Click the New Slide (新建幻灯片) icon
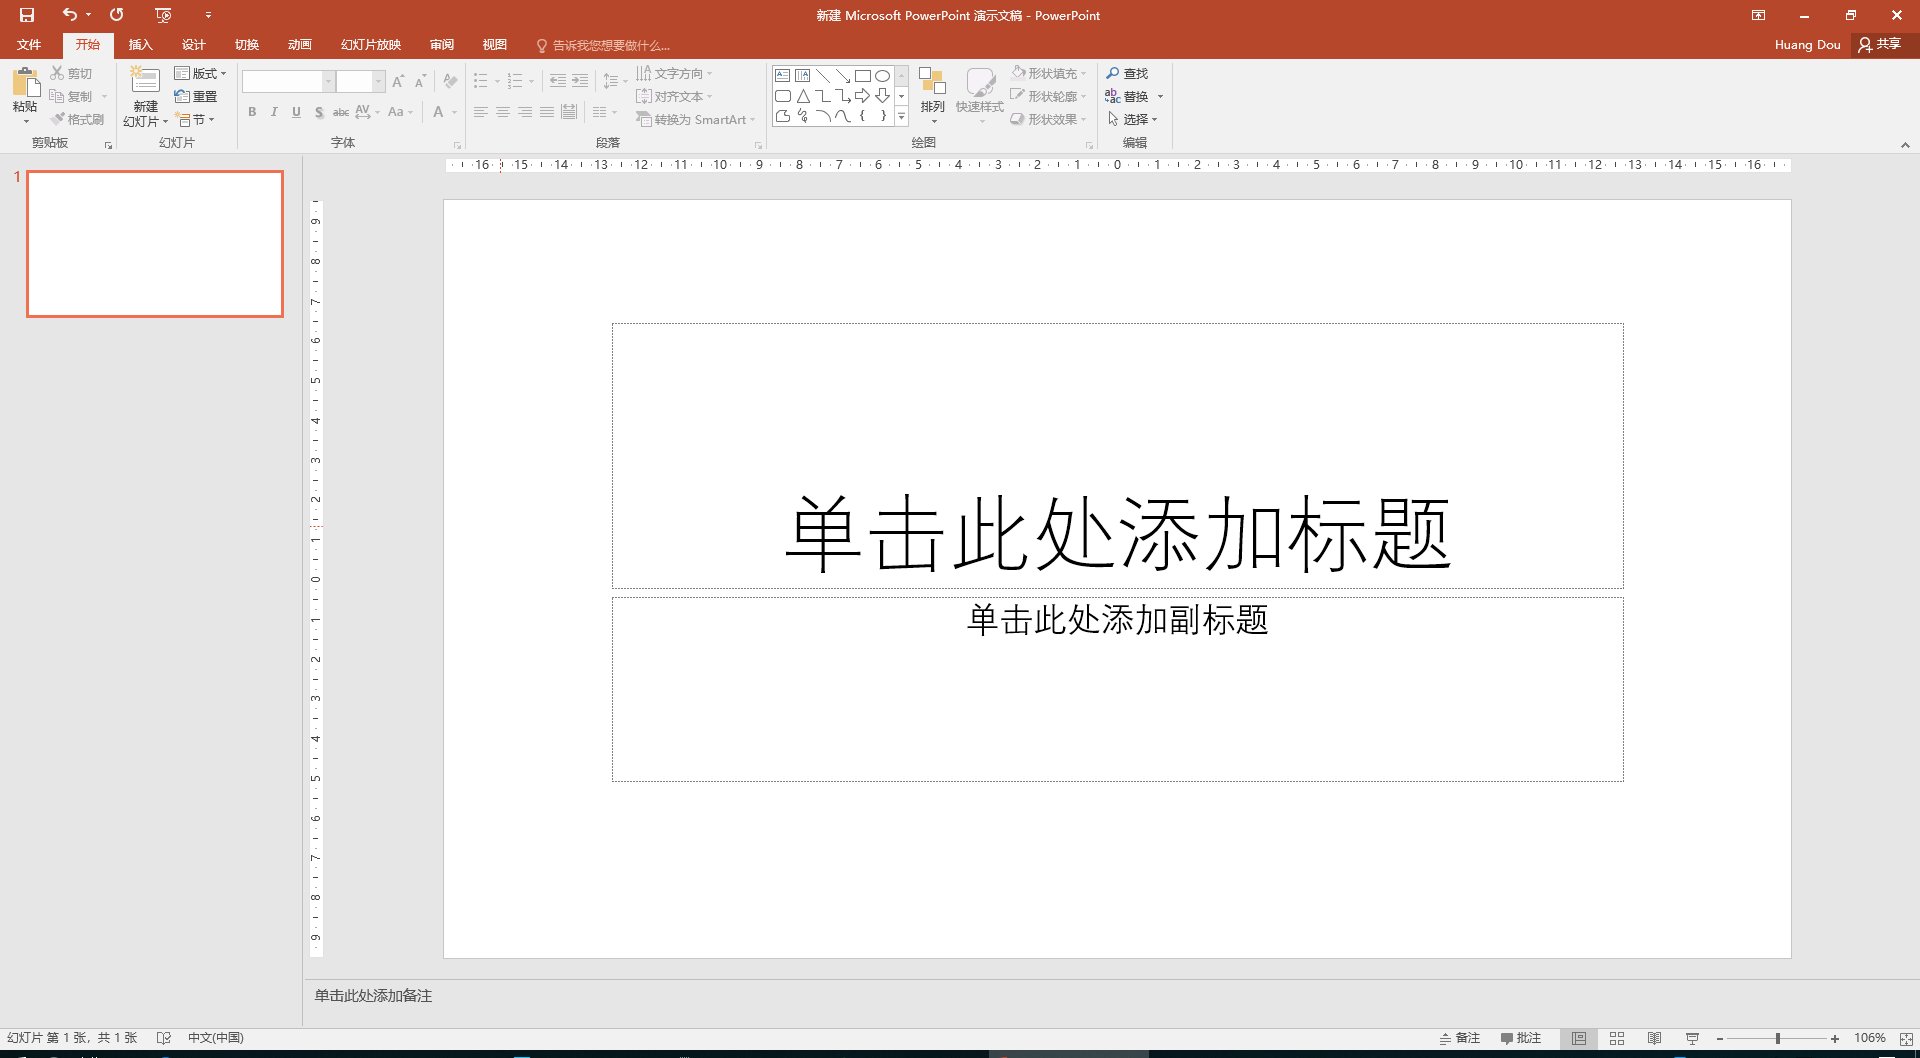This screenshot has height=1058, width=1920. [145, 82]
